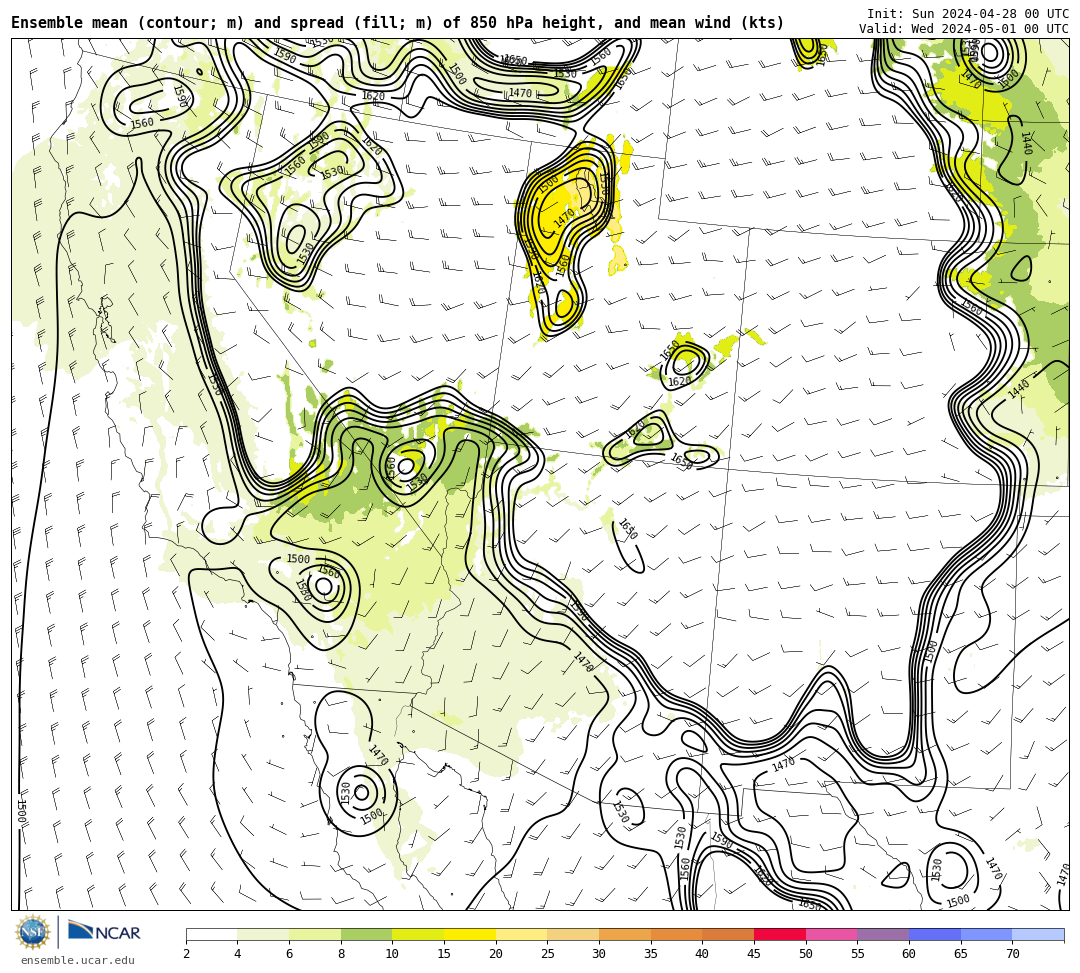Viewport: 1080px width, 973px height.
Task: Click the colorbar tick label '8'
Action: 341,954
